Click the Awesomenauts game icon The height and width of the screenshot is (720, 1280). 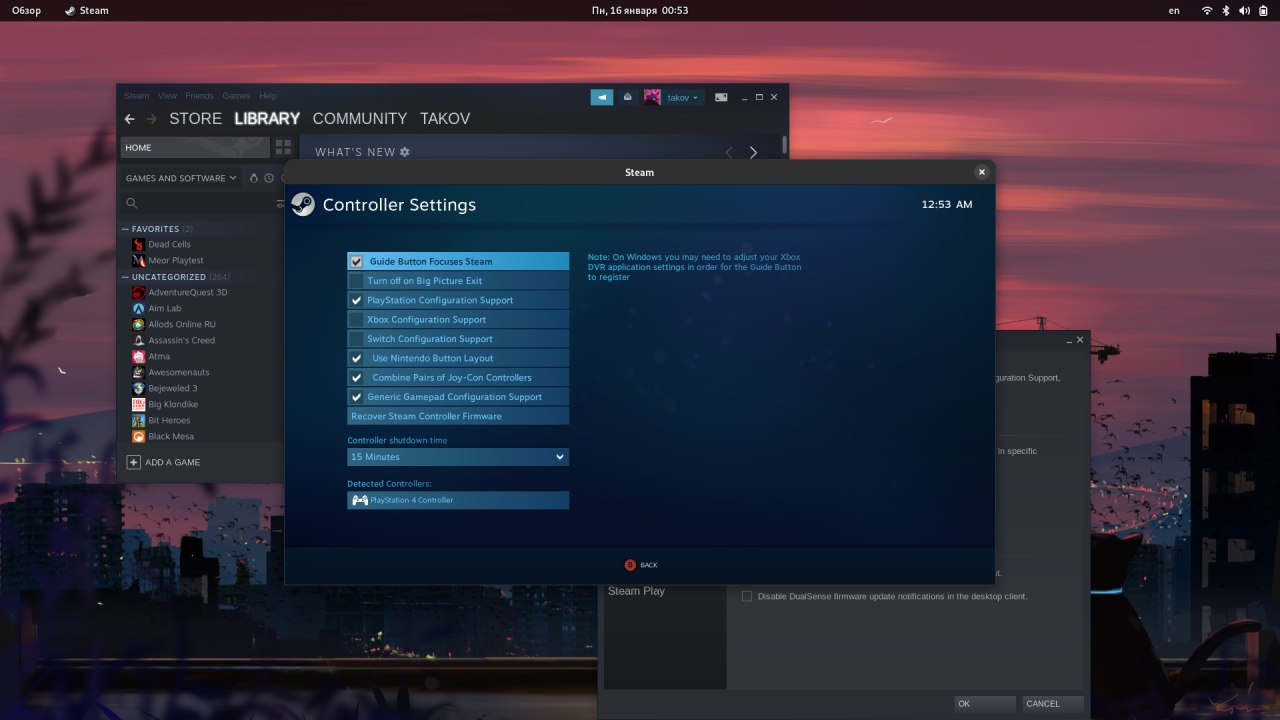click(138, 372)
